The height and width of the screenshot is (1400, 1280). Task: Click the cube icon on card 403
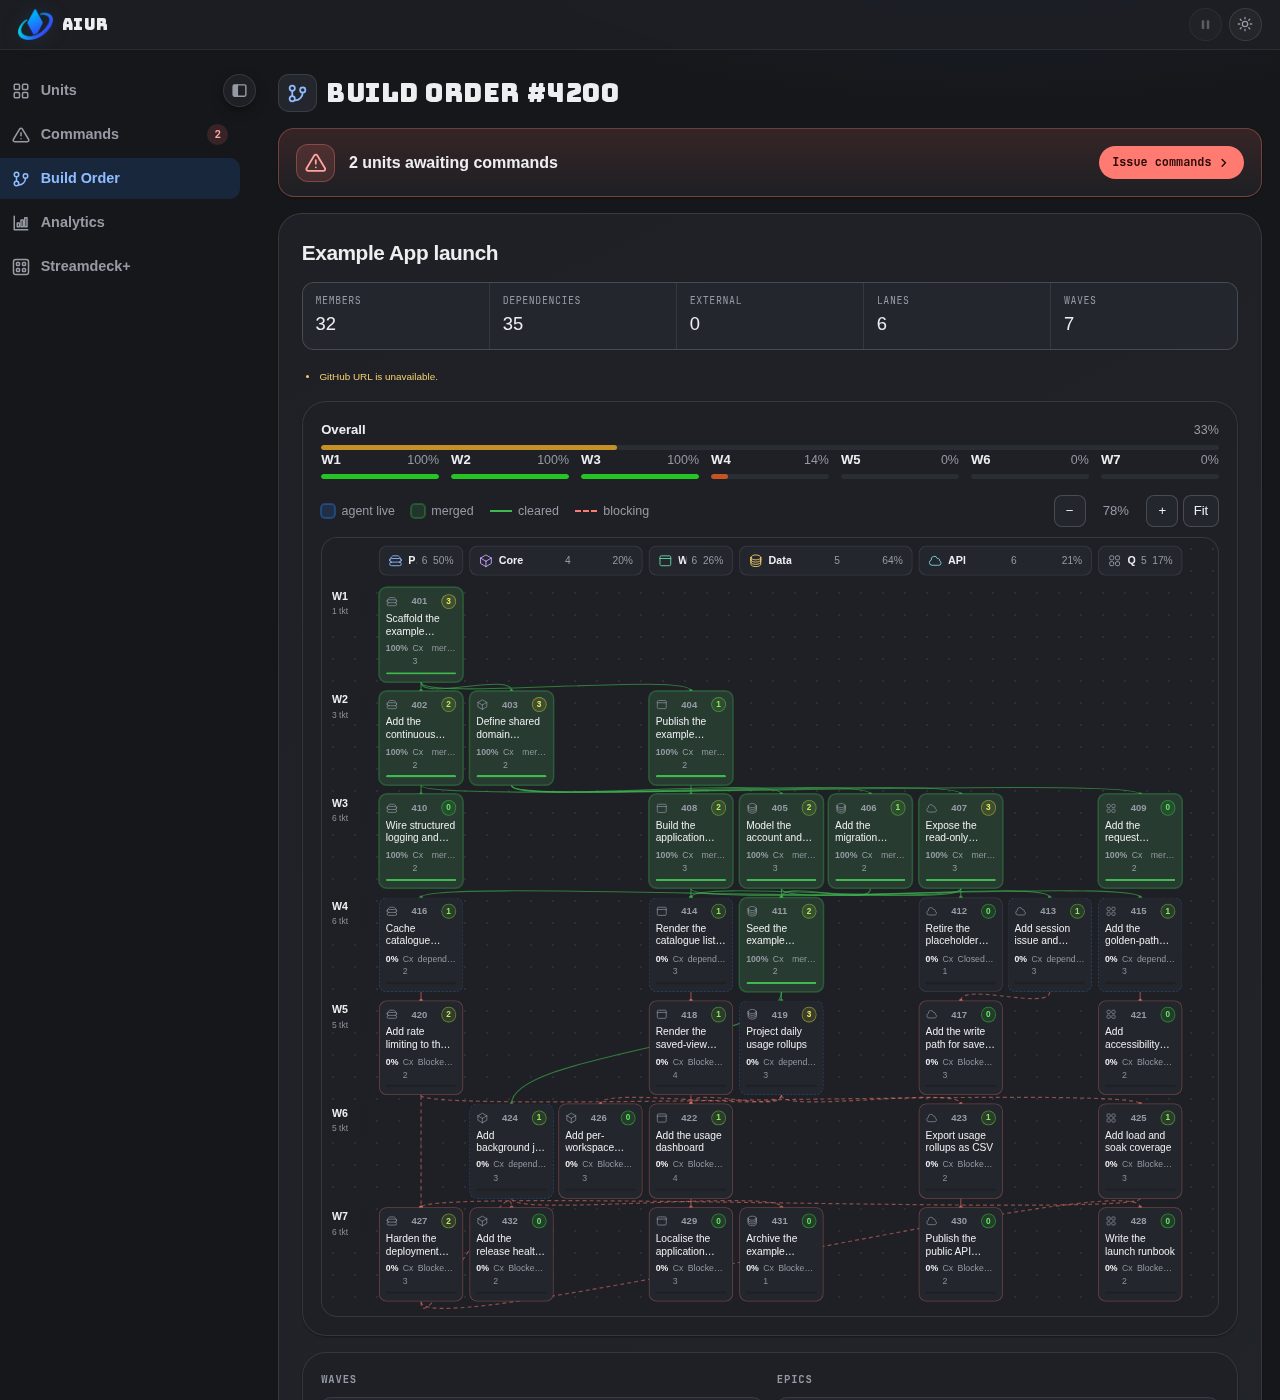482,705
